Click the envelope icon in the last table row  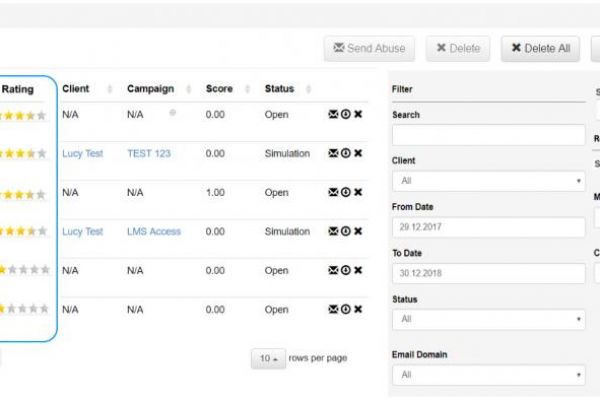pos(334,310)
